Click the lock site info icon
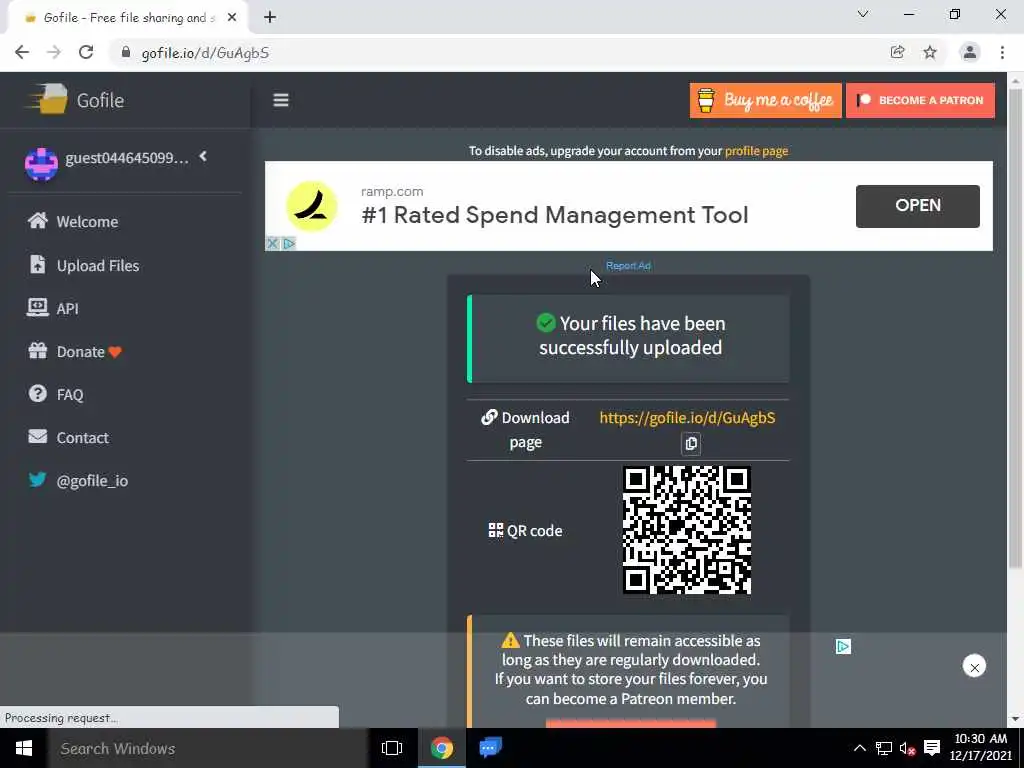Screen dimensions: 1024x768 [126, 52]
